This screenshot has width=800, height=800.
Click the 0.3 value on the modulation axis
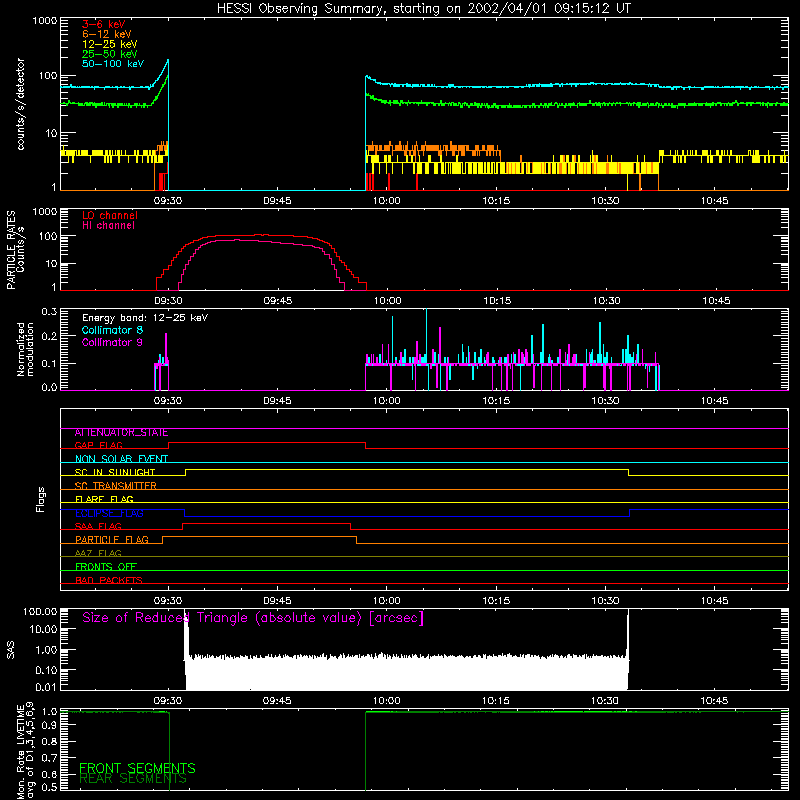pos(49,311)
